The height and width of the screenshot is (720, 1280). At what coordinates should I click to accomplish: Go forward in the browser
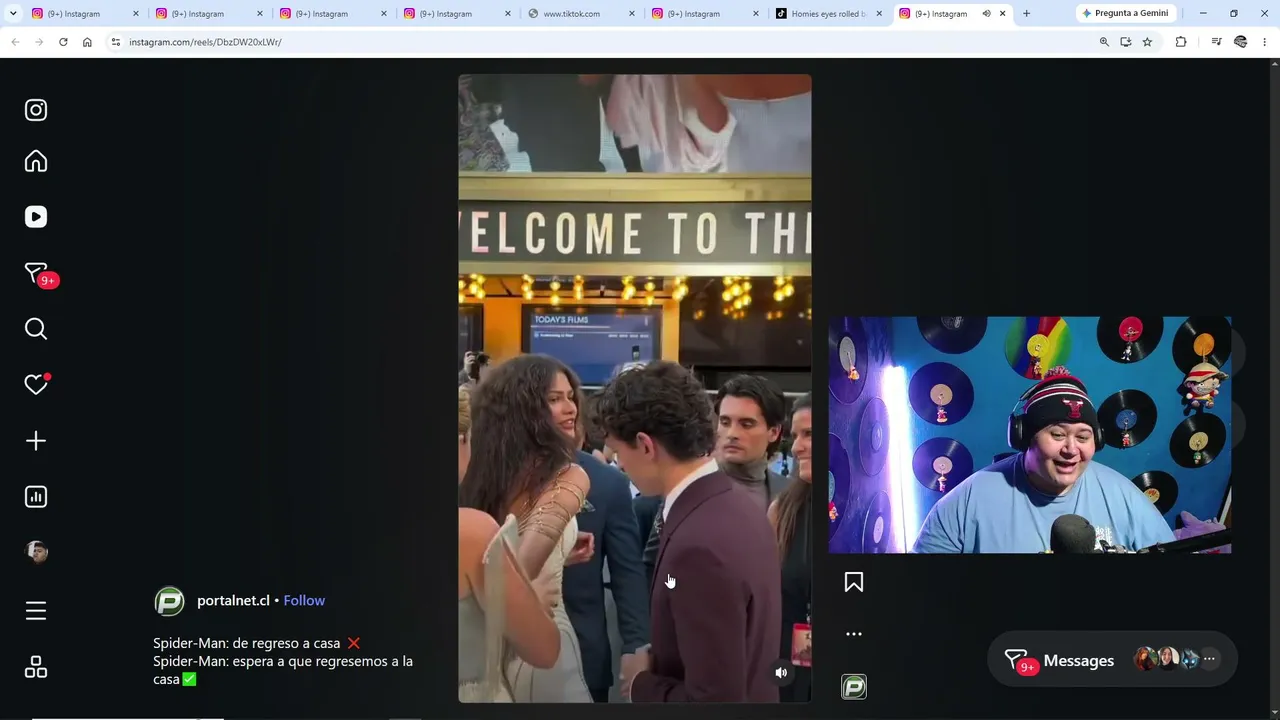coord(39,42)
